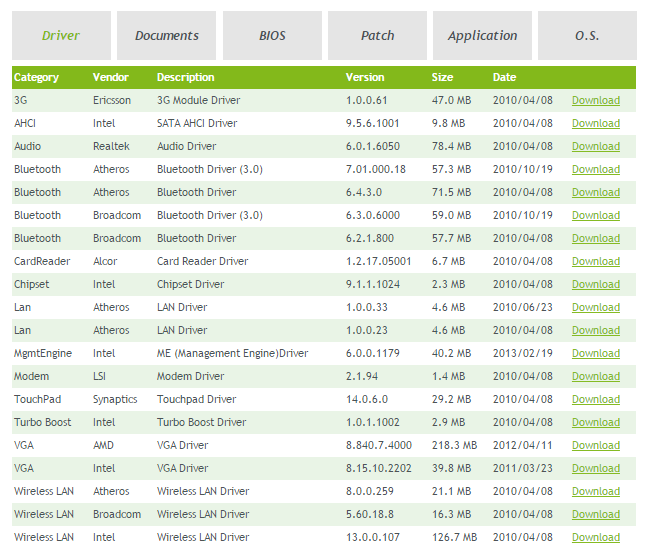Click the 'Modem Driver' description
Image resolution: width=647 pixels, height=560 pixels.
[190, 376]
